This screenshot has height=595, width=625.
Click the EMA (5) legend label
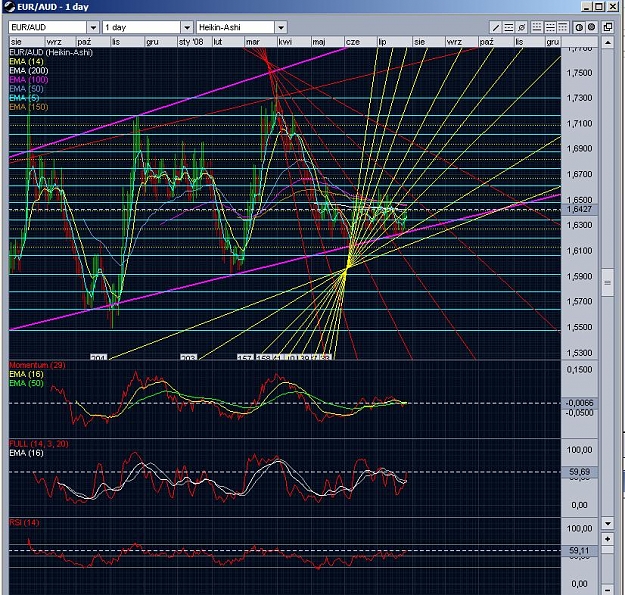(24, 98)
